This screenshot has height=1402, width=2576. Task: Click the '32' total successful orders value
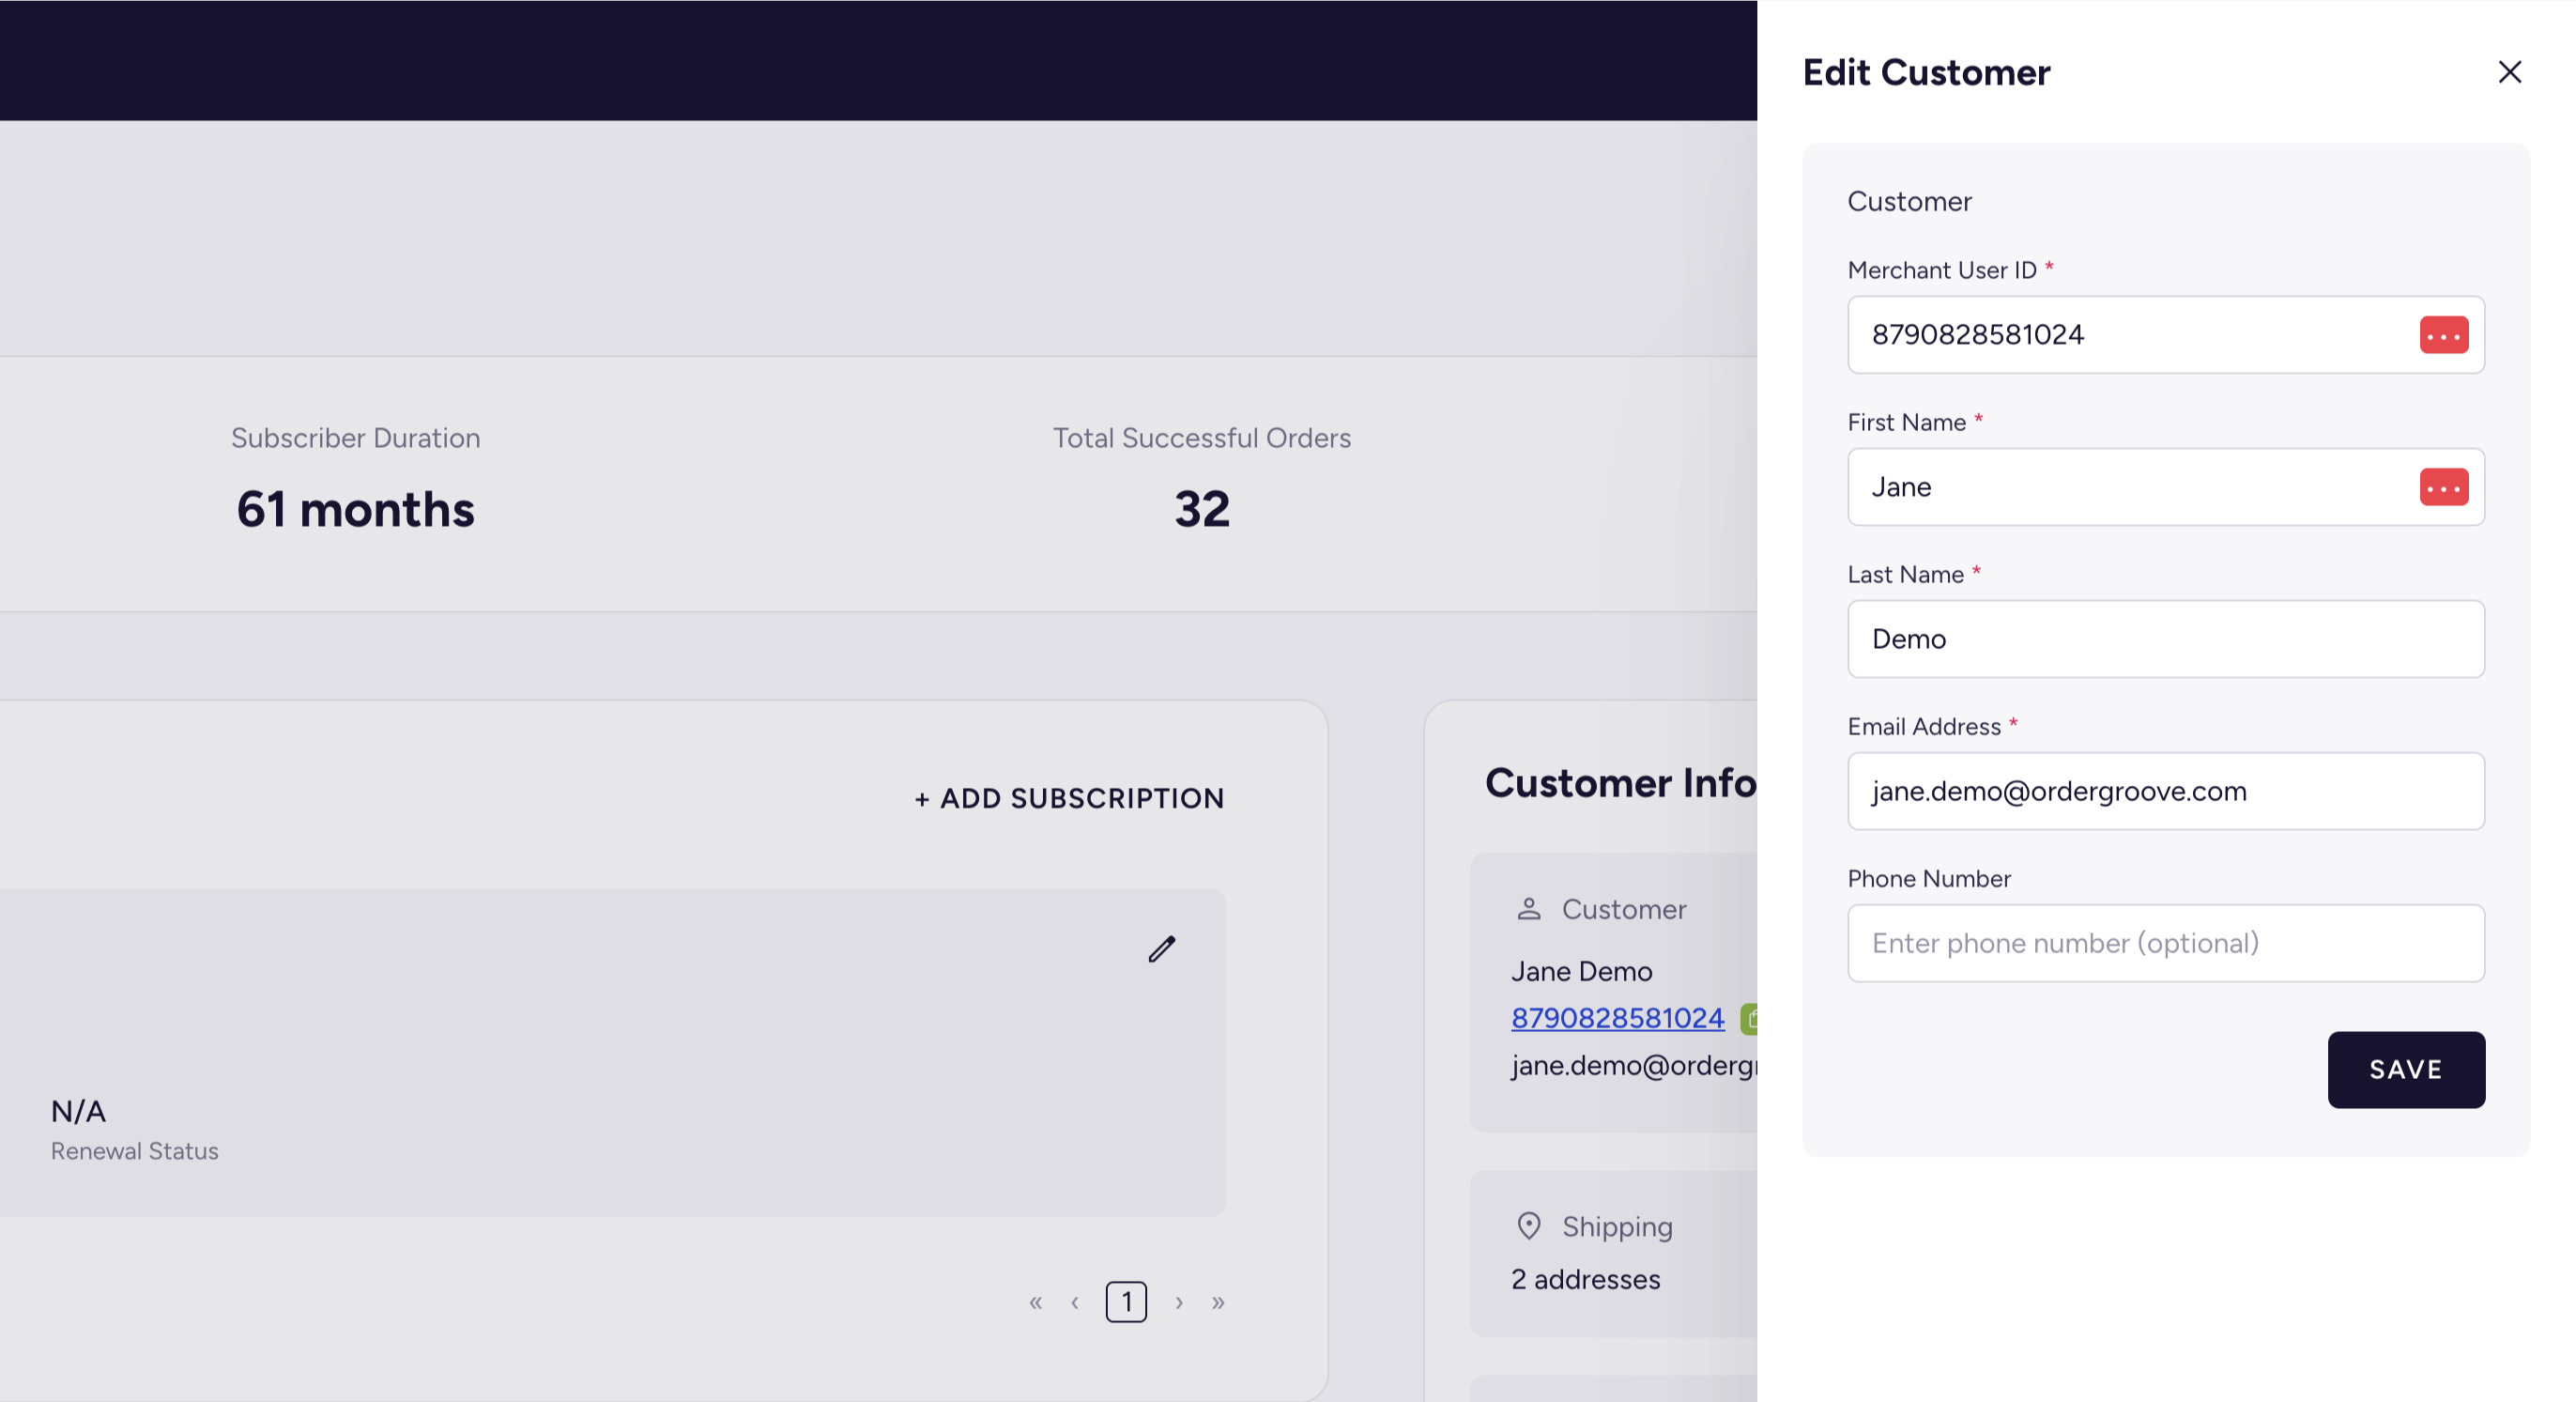point(1202,510)
